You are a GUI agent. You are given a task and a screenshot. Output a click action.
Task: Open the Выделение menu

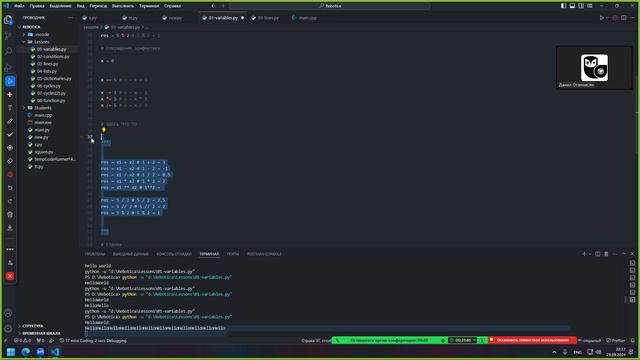[60, 6]
